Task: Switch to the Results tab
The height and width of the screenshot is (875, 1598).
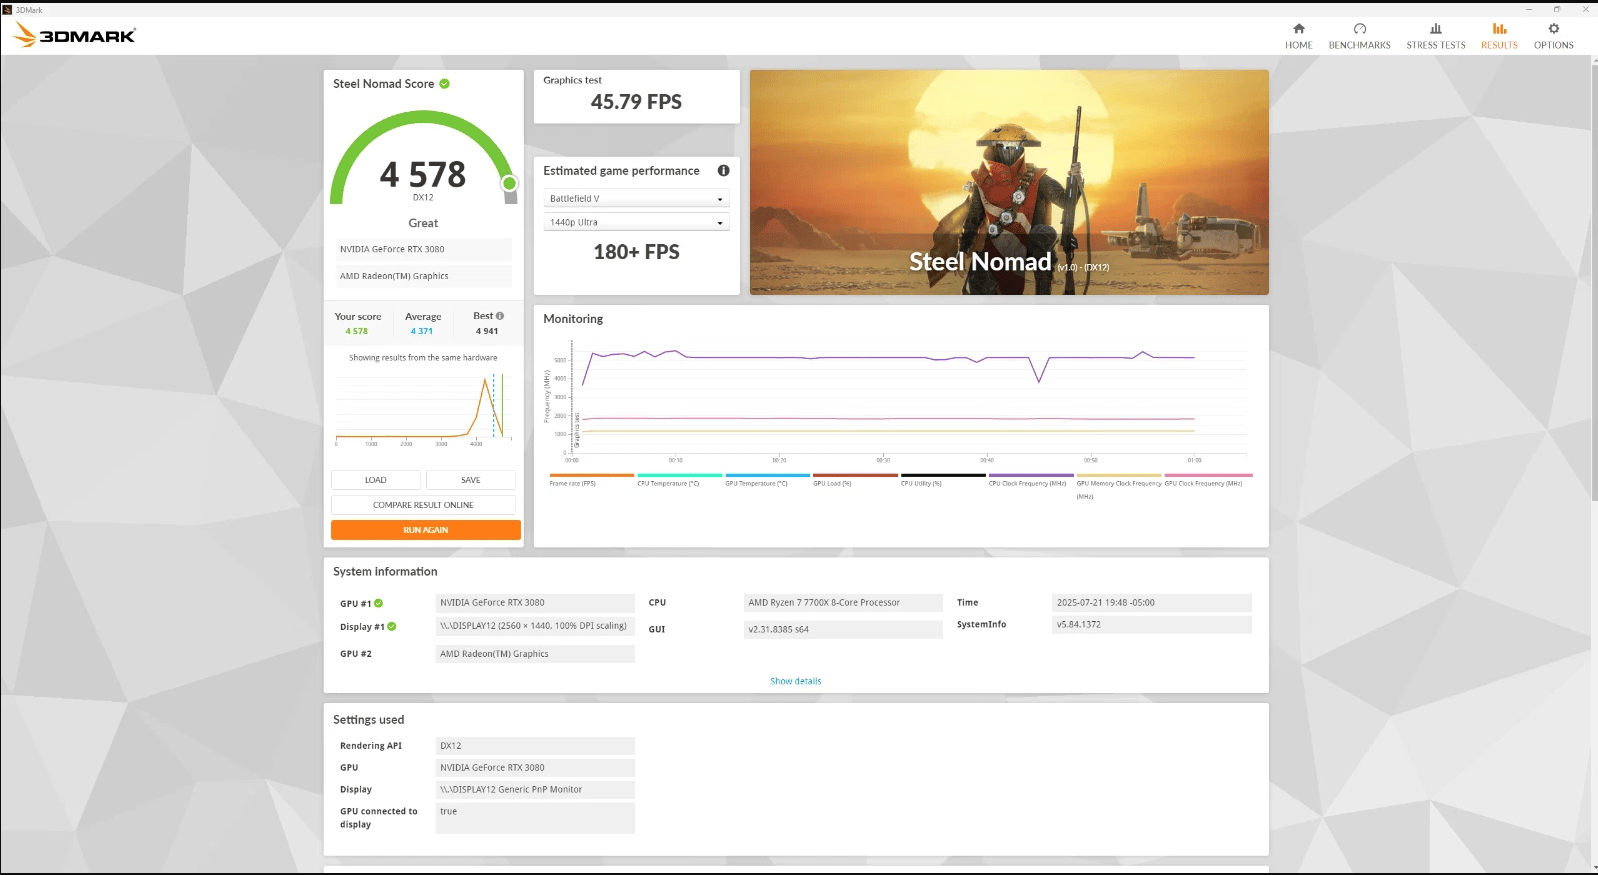Action: pyautogui.click(x=1499, y=36)
